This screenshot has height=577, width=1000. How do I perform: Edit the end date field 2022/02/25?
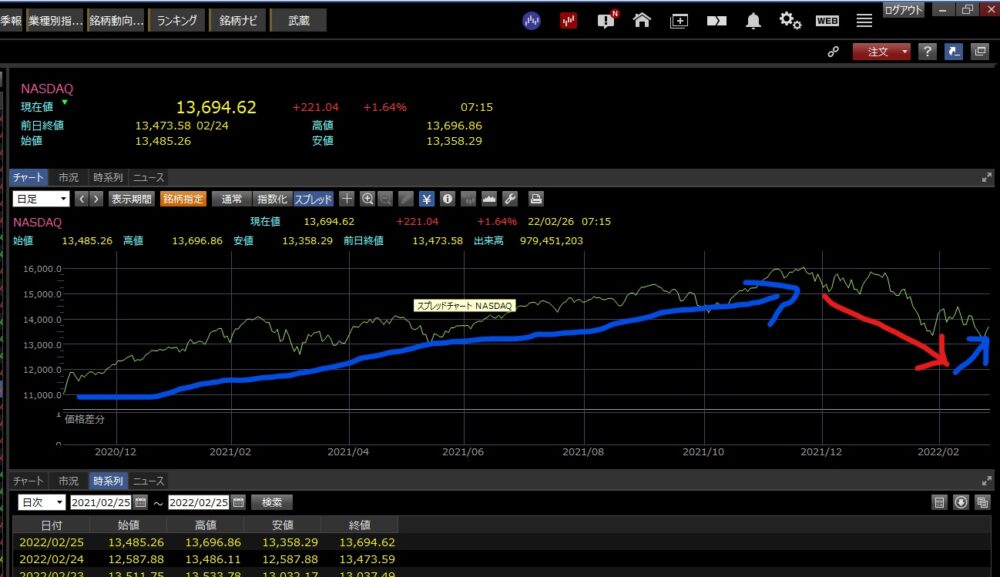pos(198,502)
